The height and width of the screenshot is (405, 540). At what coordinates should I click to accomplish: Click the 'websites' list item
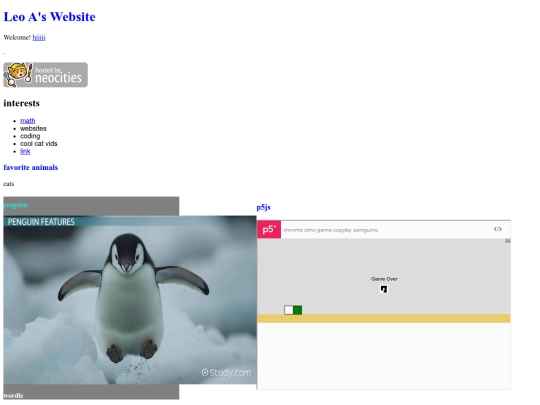coord(33,128)
